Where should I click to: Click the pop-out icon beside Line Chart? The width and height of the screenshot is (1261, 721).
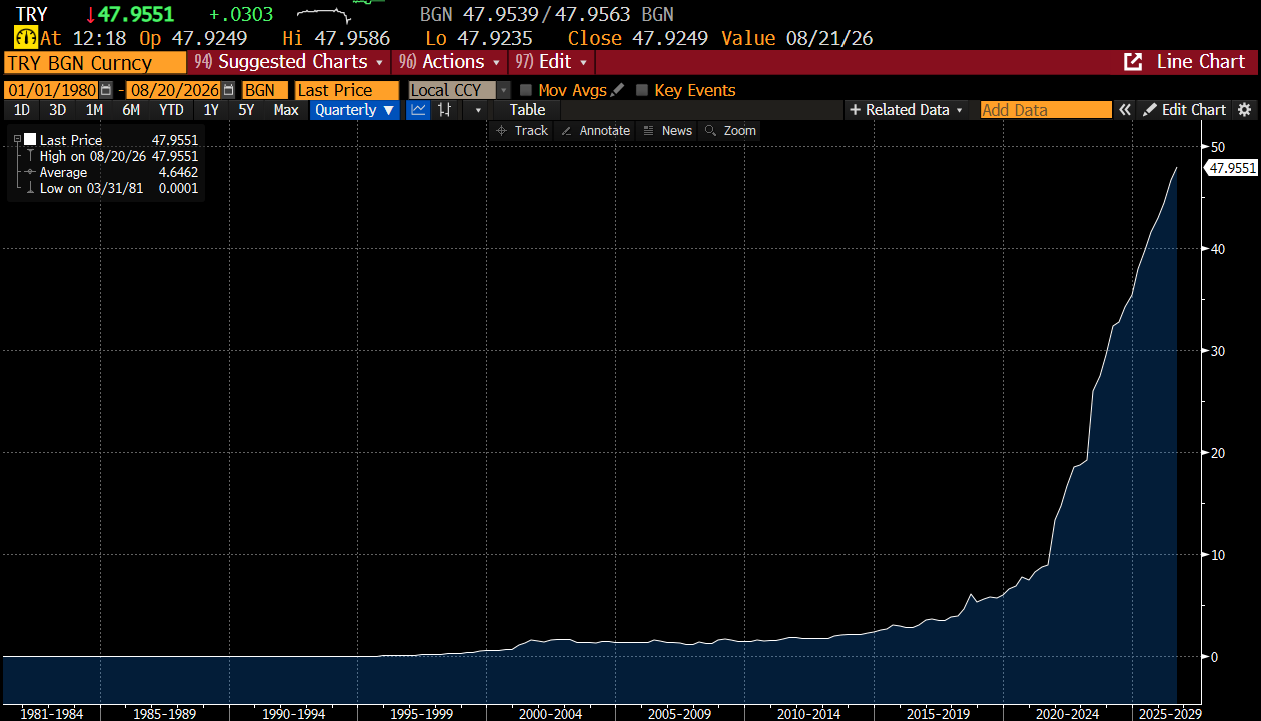point(1133,62)
